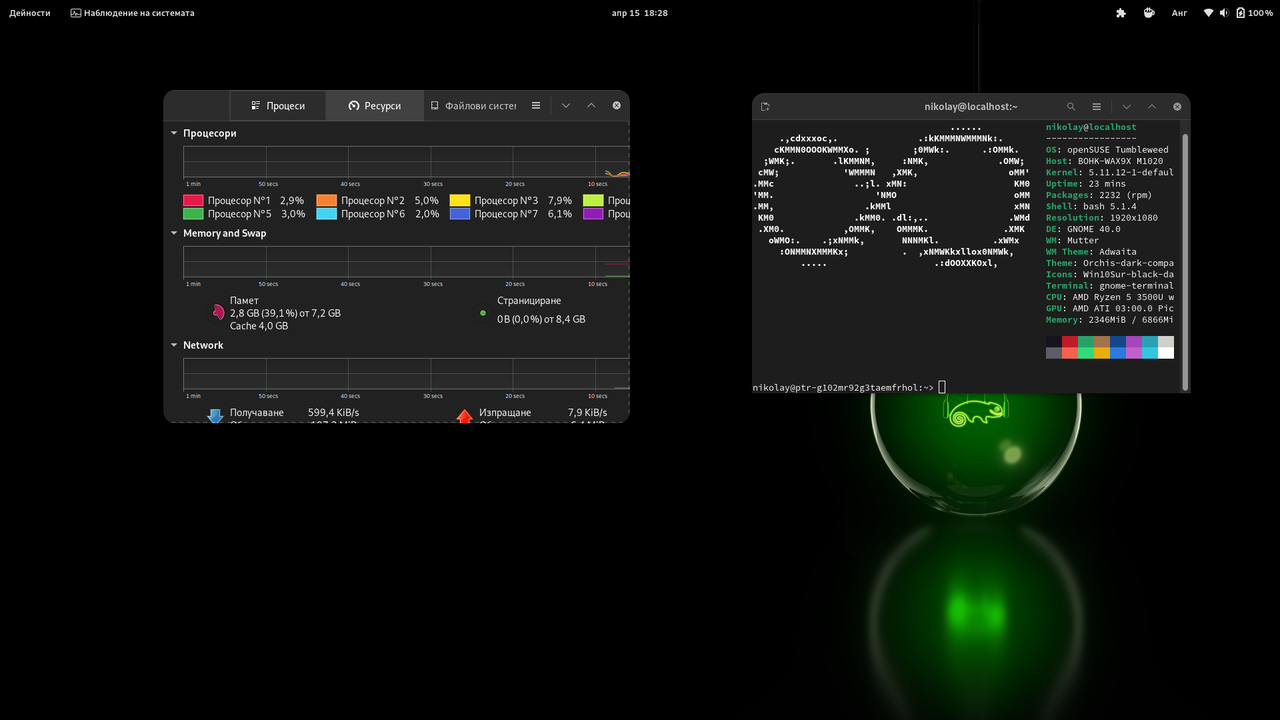
Task: Close the System Monitor window
Action: (x=617, y=105)
